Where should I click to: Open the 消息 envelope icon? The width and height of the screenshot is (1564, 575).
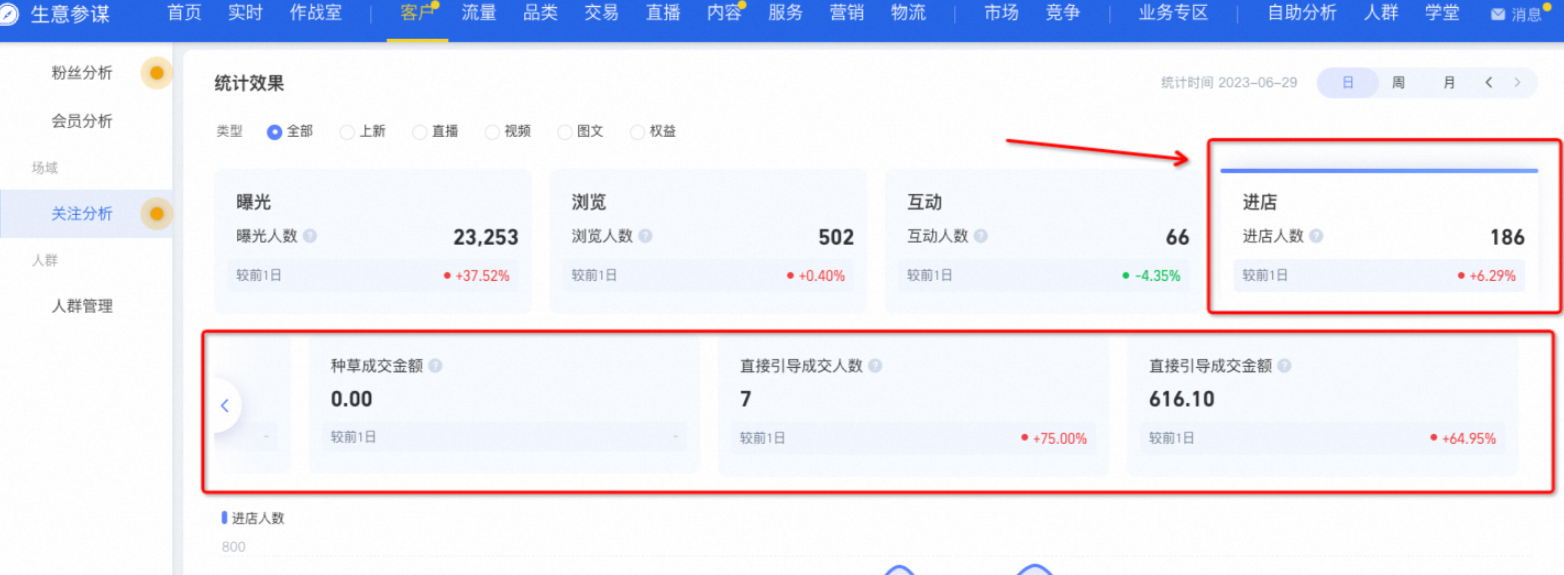coord(1498,15)
